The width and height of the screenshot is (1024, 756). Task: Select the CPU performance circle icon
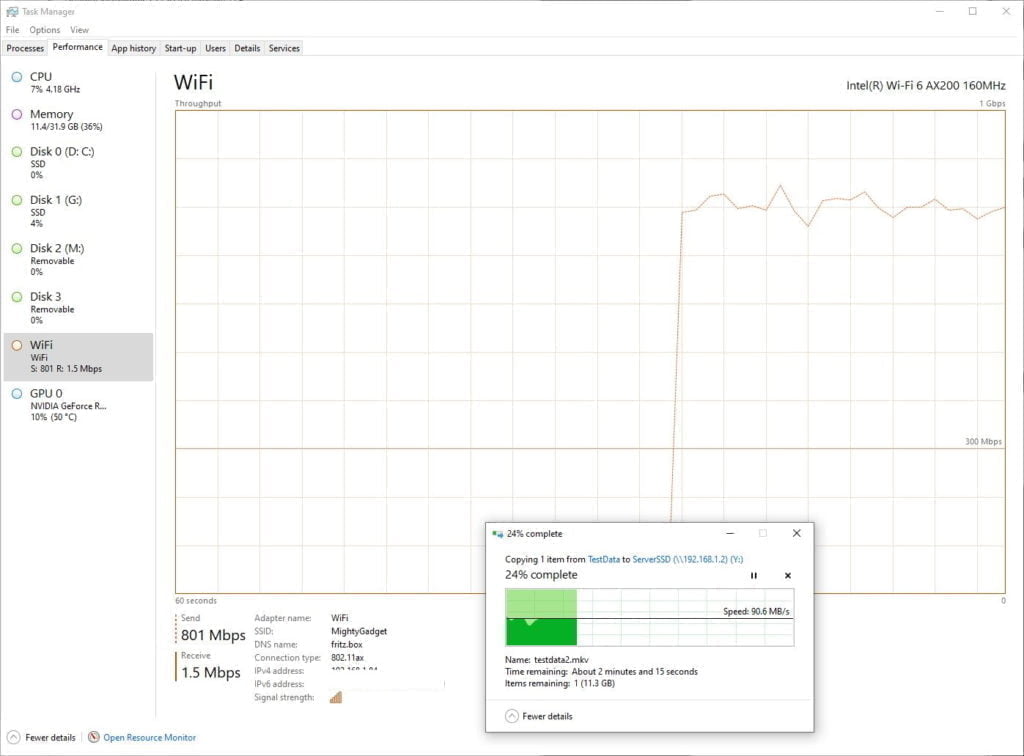(x=17, y=77)
